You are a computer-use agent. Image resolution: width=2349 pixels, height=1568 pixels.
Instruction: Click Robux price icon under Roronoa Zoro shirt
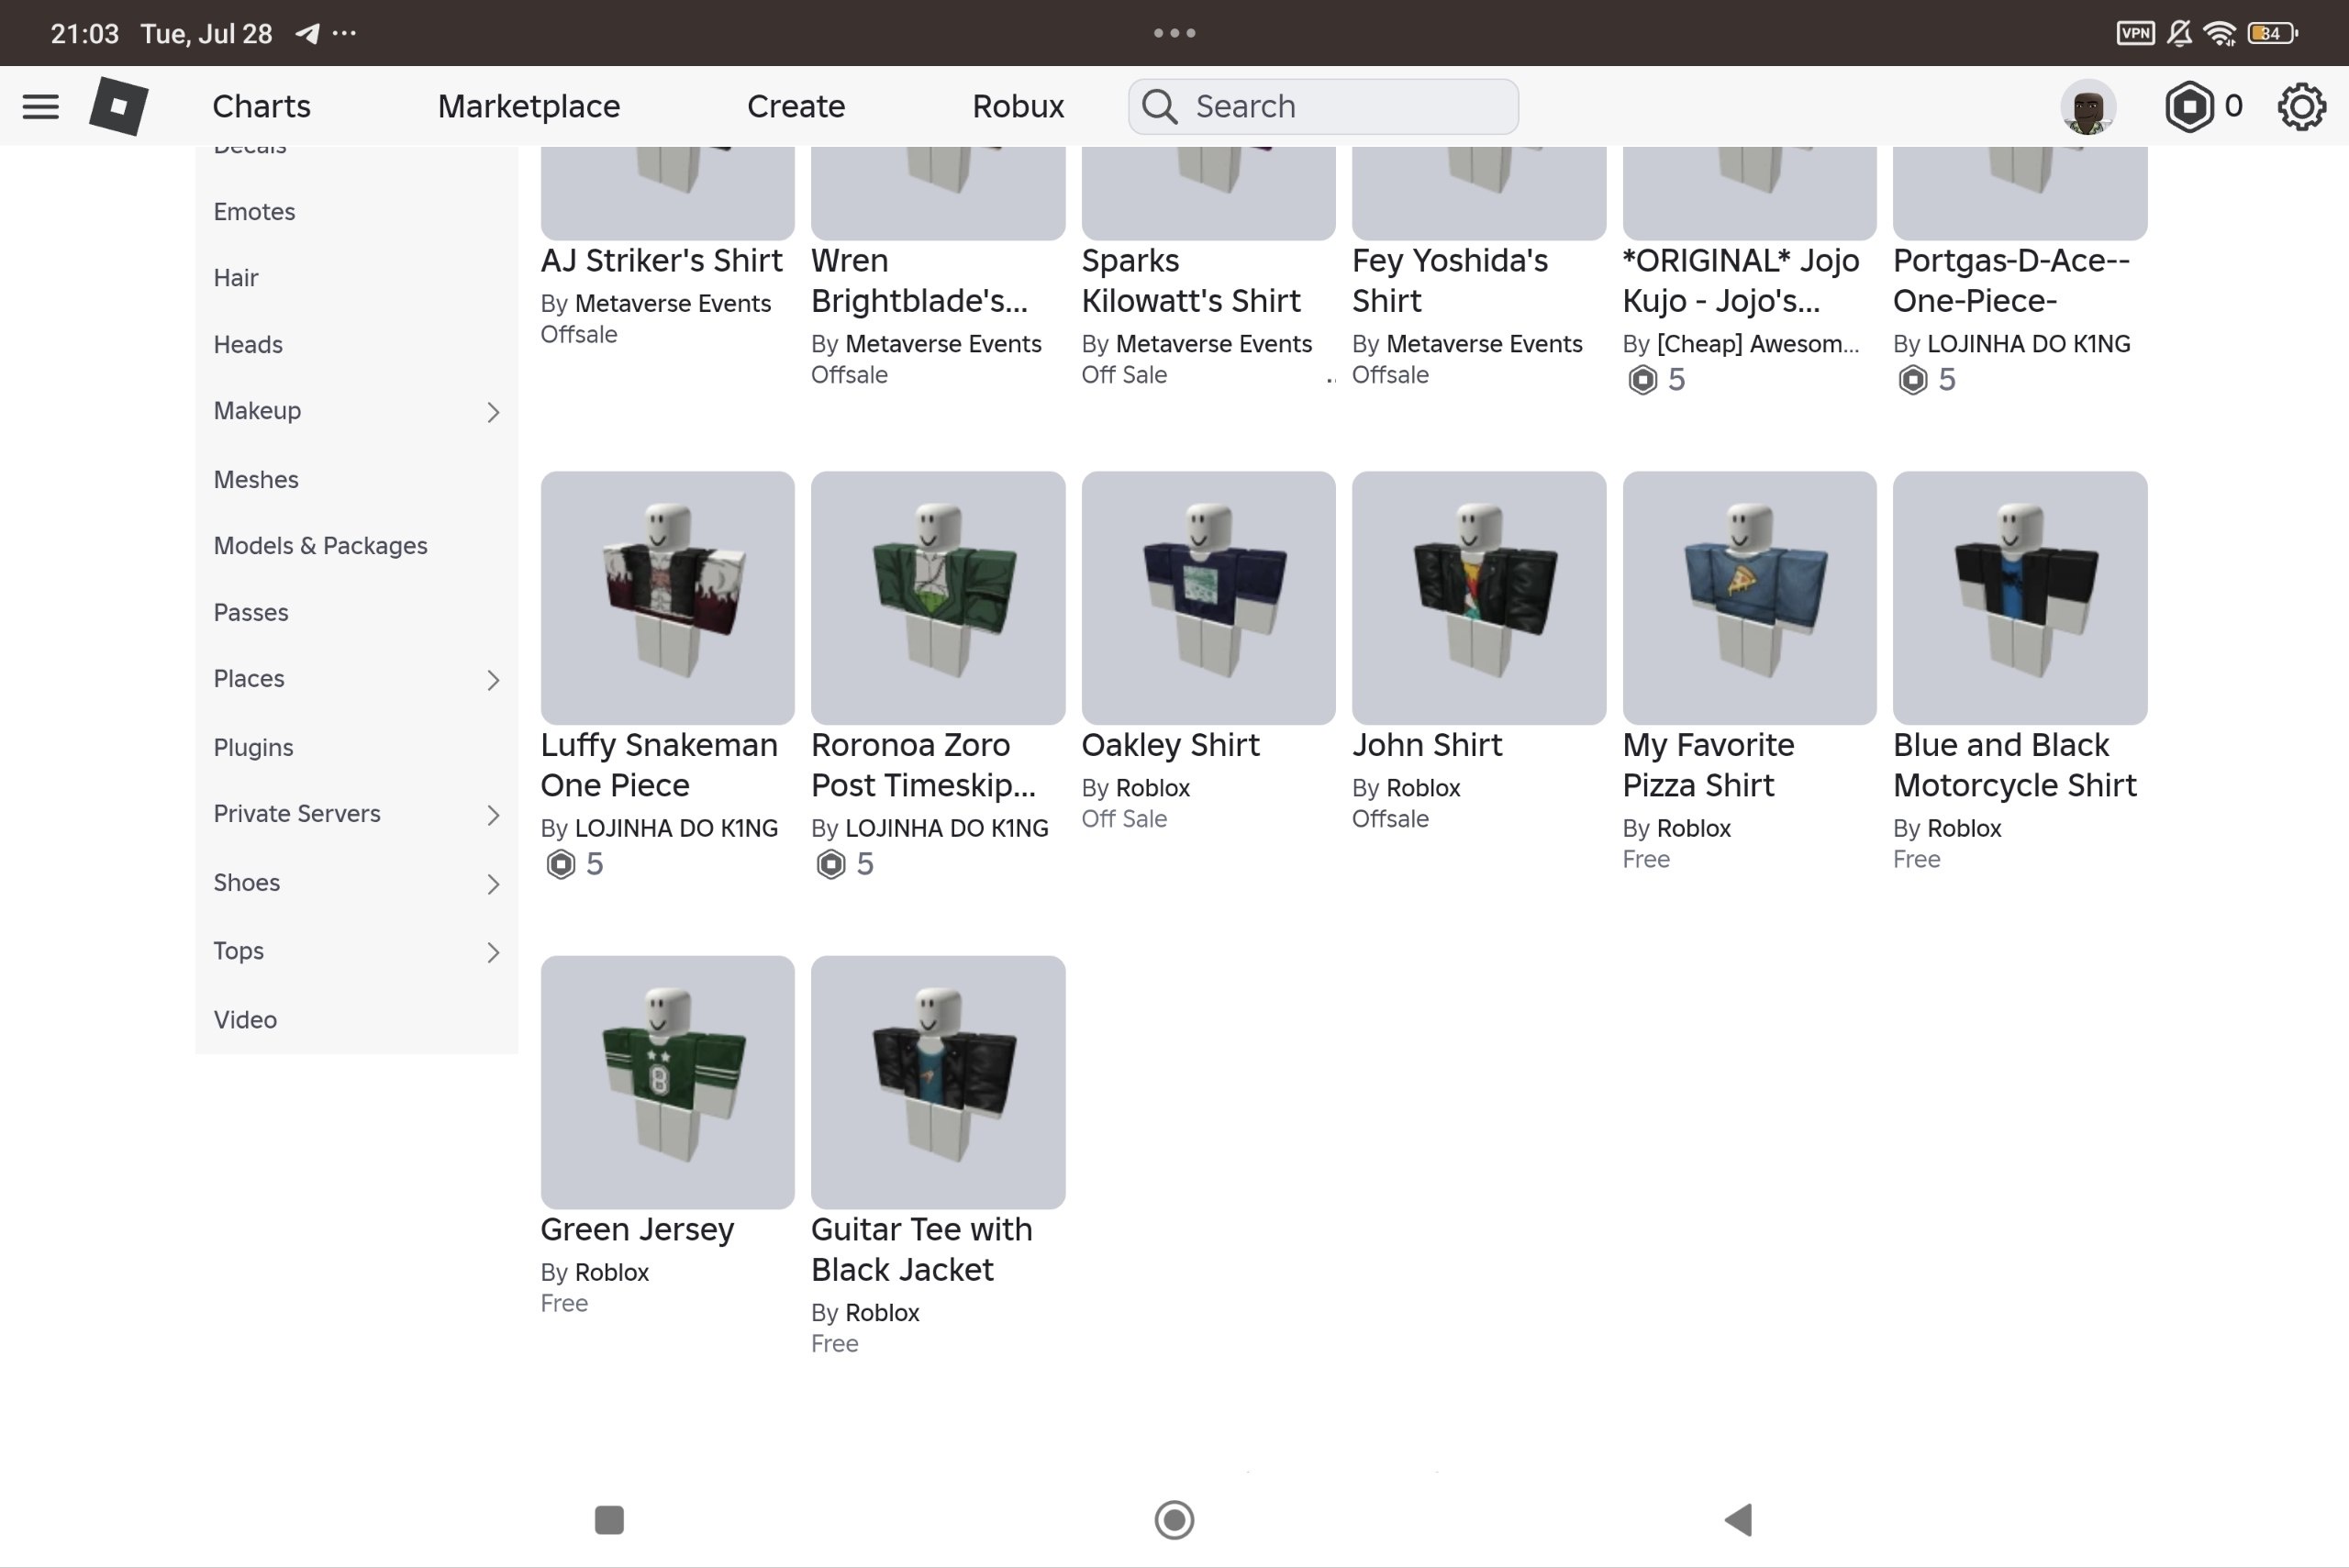[x=831, y=864]
